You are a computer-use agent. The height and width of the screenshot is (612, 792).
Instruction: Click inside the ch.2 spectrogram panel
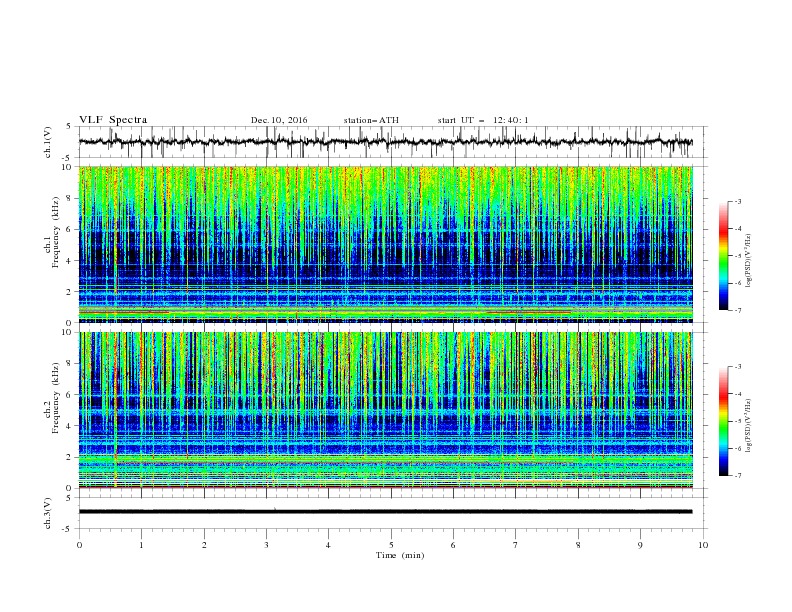385,410
